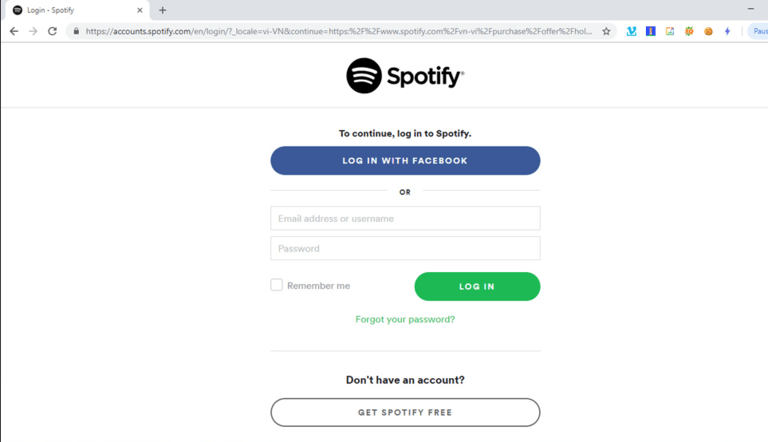Reload the current page
Screen dimensions: 768x442
pyautogui.click(x=52, y=31)
